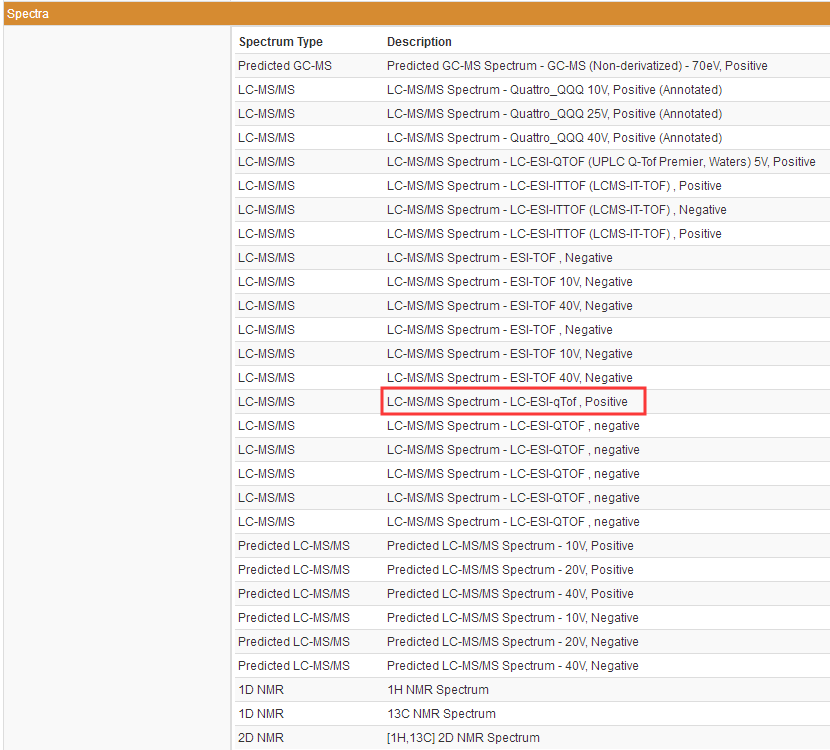Open Predicted LC-MS/MS Spectrum - 40V, Positive
The height and width of the screenshot is (750, 830).
510,594
